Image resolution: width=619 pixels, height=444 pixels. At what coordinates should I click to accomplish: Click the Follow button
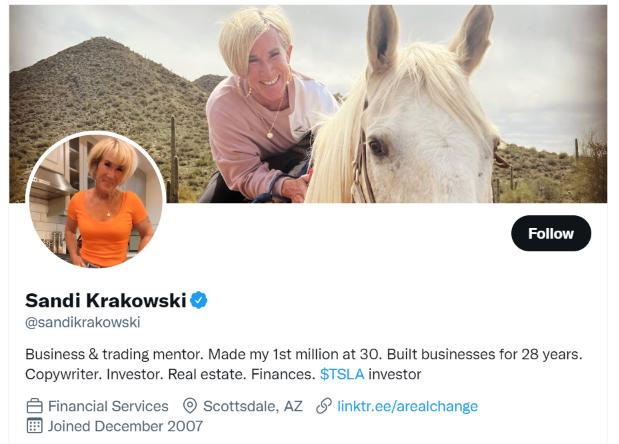[551, 233]
